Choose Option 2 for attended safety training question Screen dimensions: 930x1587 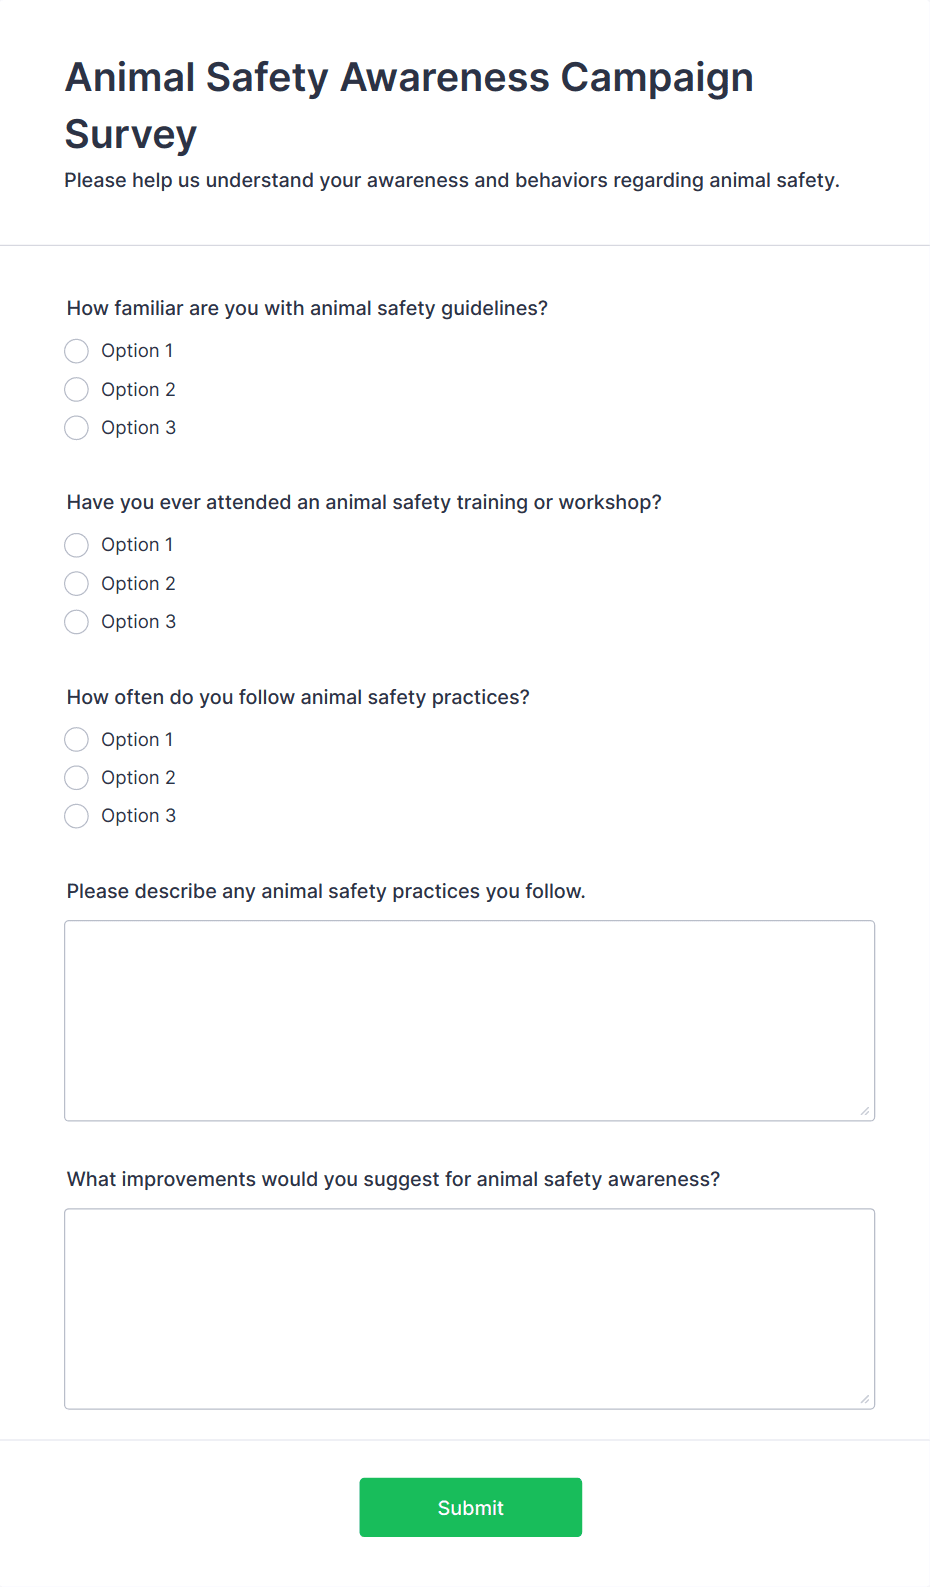[x=76, y=583]
